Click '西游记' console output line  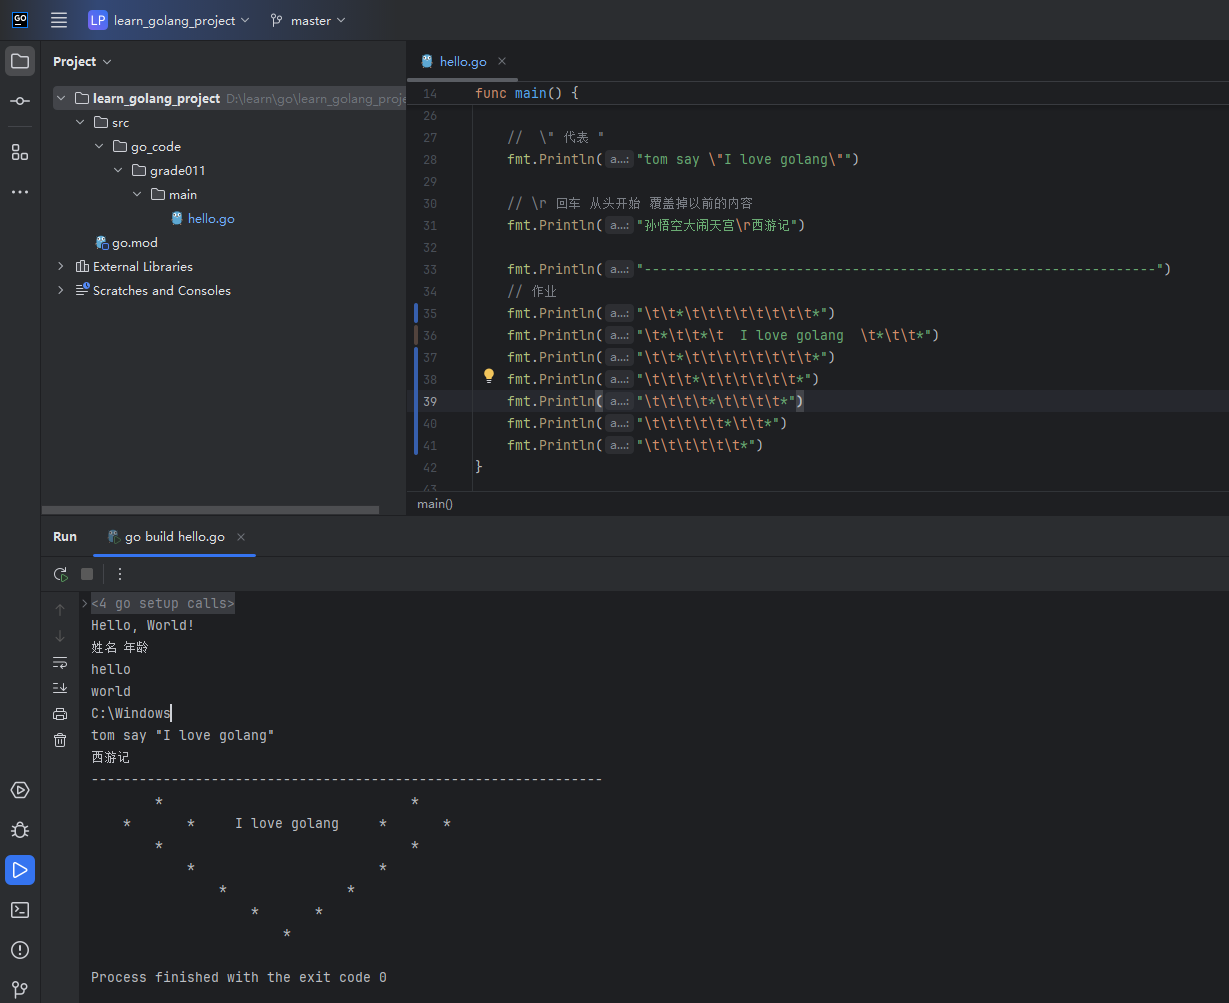pos(110,757)
